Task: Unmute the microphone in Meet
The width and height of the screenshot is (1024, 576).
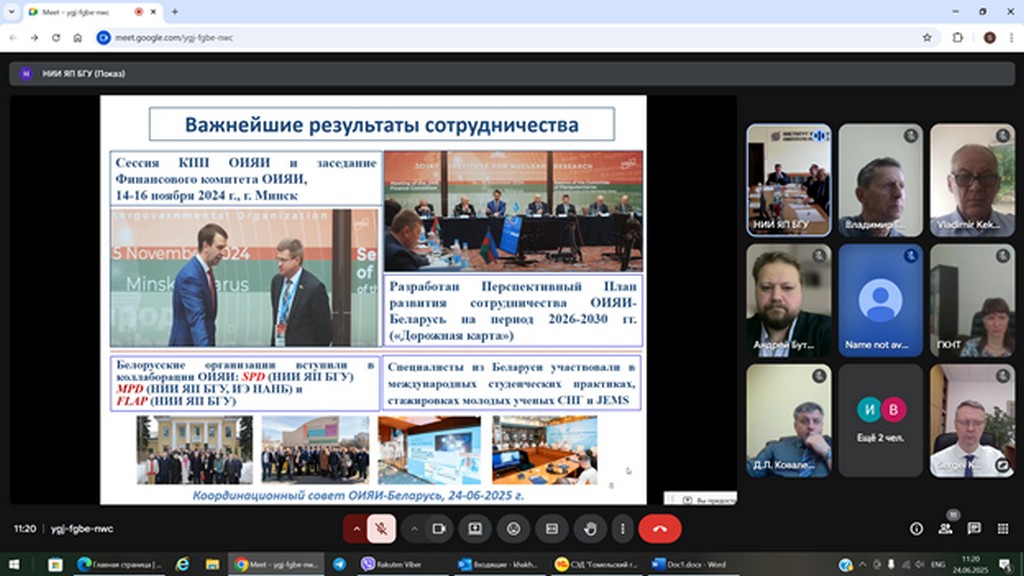Action: (x=380, y=528)
